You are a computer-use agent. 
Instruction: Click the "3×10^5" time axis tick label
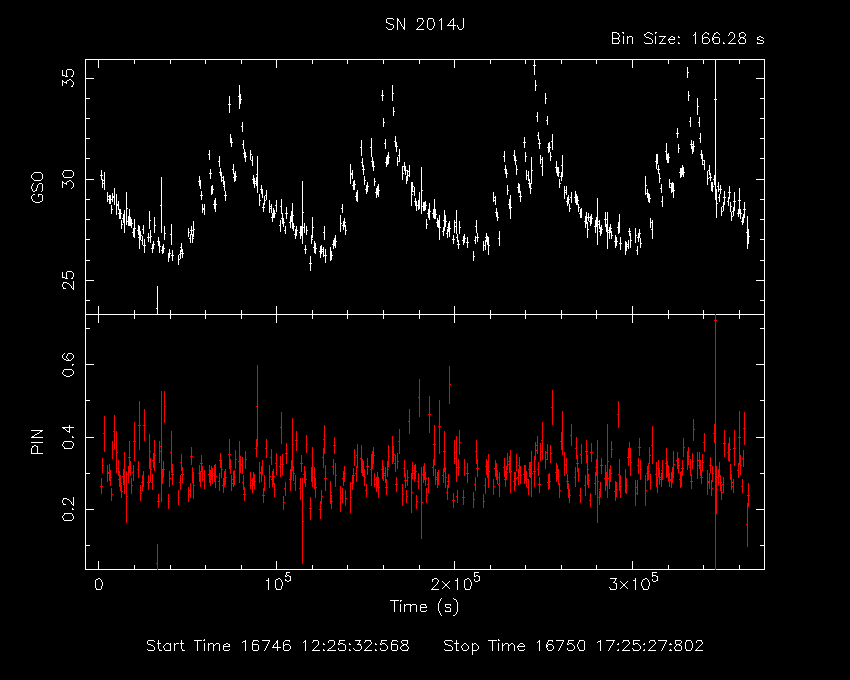pos(634,583)
